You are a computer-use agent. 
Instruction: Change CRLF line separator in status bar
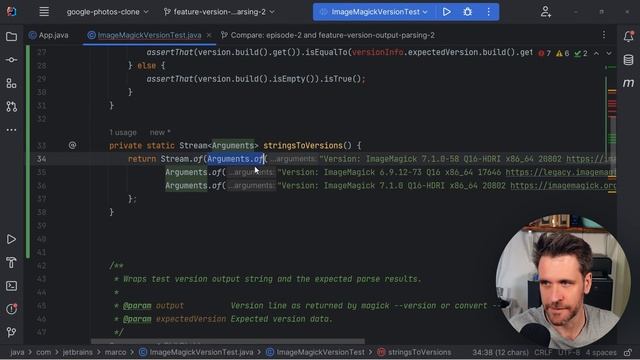(x=543, y=352)
